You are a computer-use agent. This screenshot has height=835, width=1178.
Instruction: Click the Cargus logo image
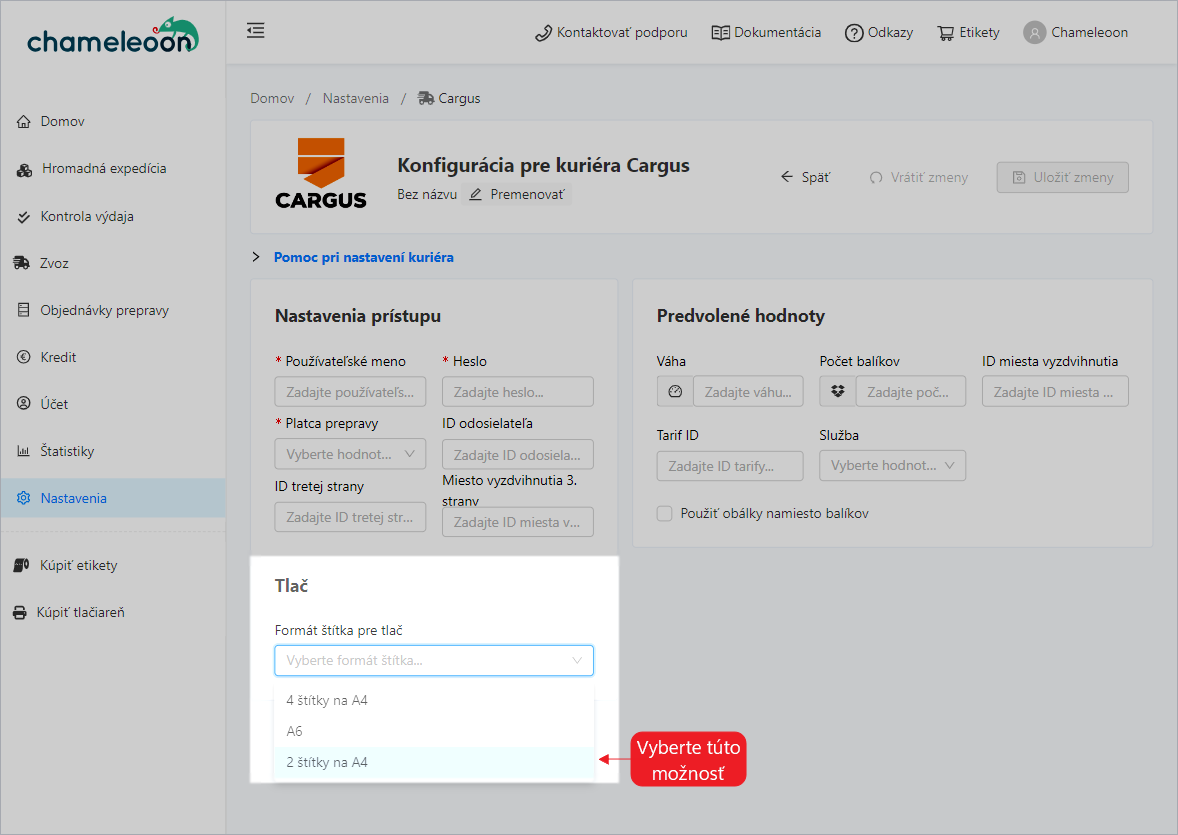pos(321,174)
